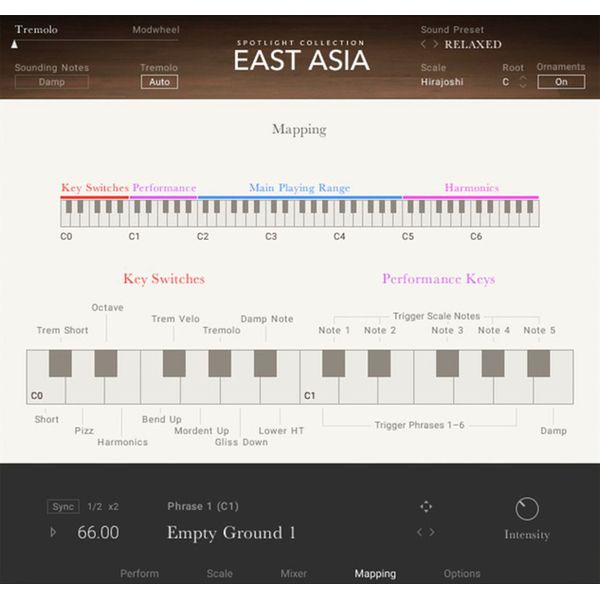Viewport: 600px width, 600px height.
Task: Switch to the Perform tab
Action: click(140, 573)
